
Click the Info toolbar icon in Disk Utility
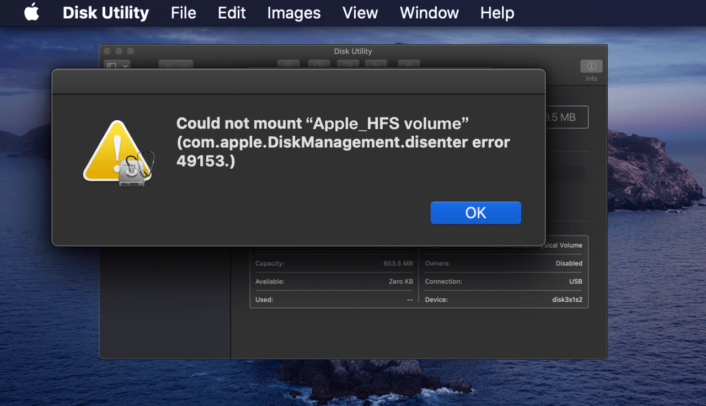point(591,67)
